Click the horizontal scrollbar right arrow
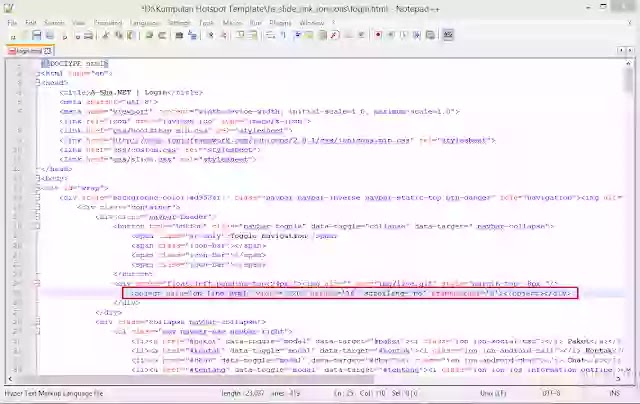The width and height of the screenshot is (640, 404). 618,379
